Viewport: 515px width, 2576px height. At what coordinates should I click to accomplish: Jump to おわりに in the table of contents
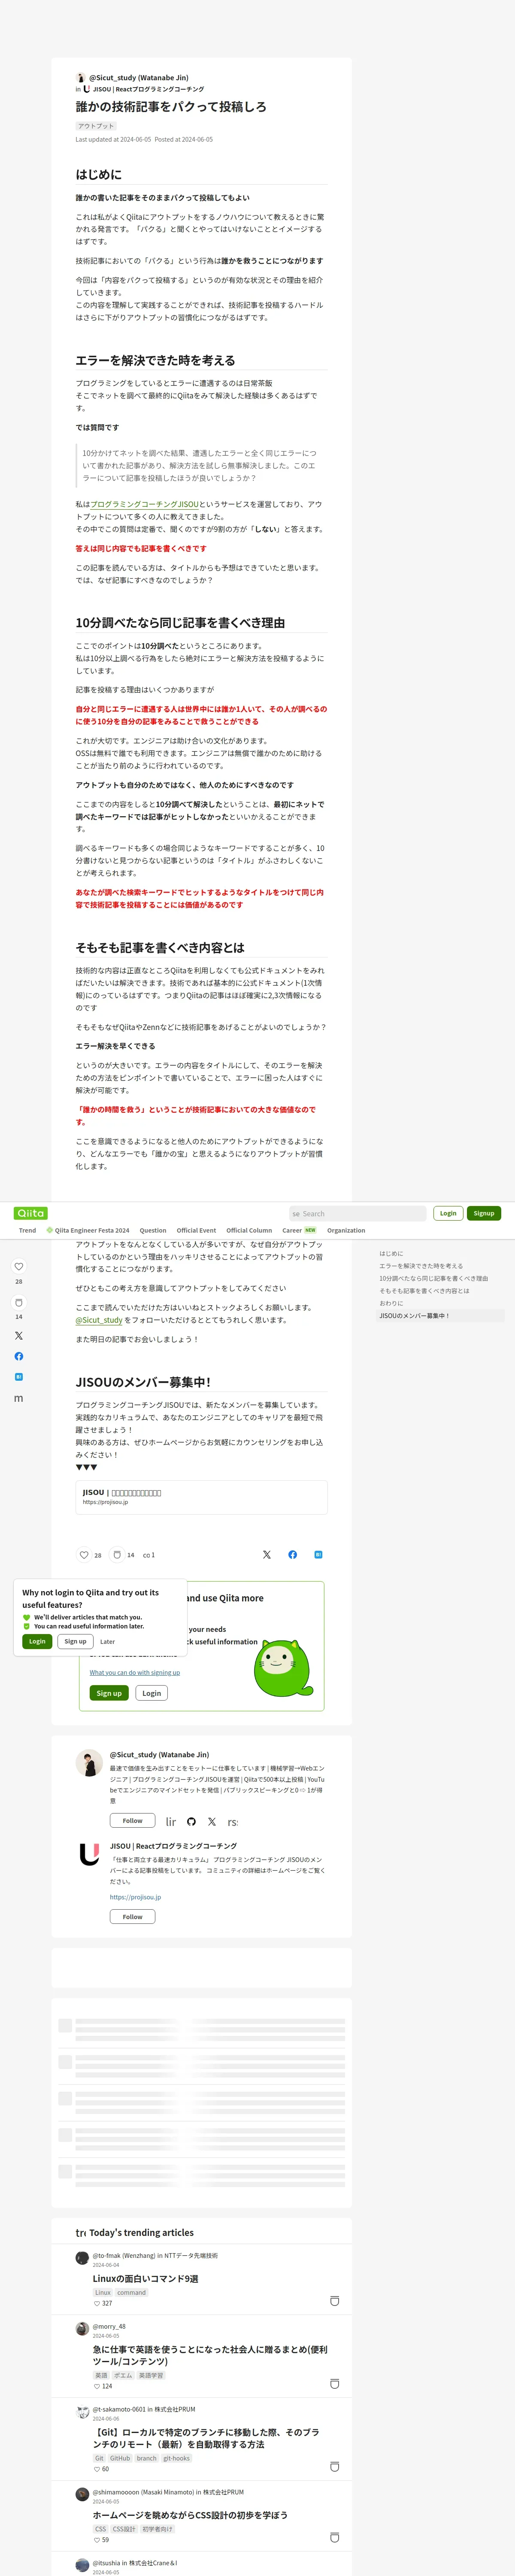click(391, 1303)
